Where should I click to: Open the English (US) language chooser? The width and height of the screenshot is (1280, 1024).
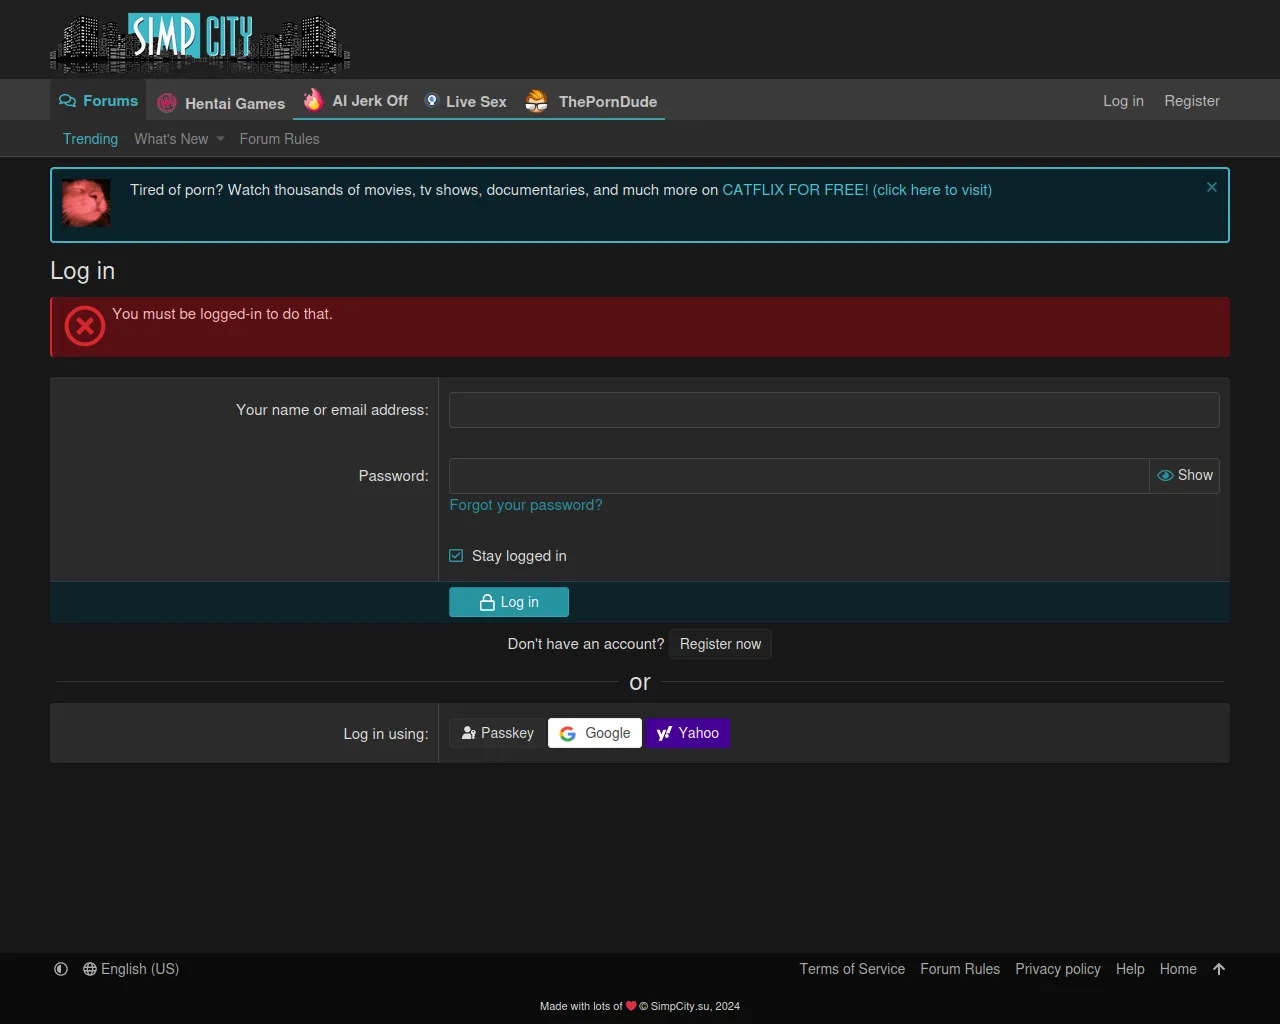131,969
